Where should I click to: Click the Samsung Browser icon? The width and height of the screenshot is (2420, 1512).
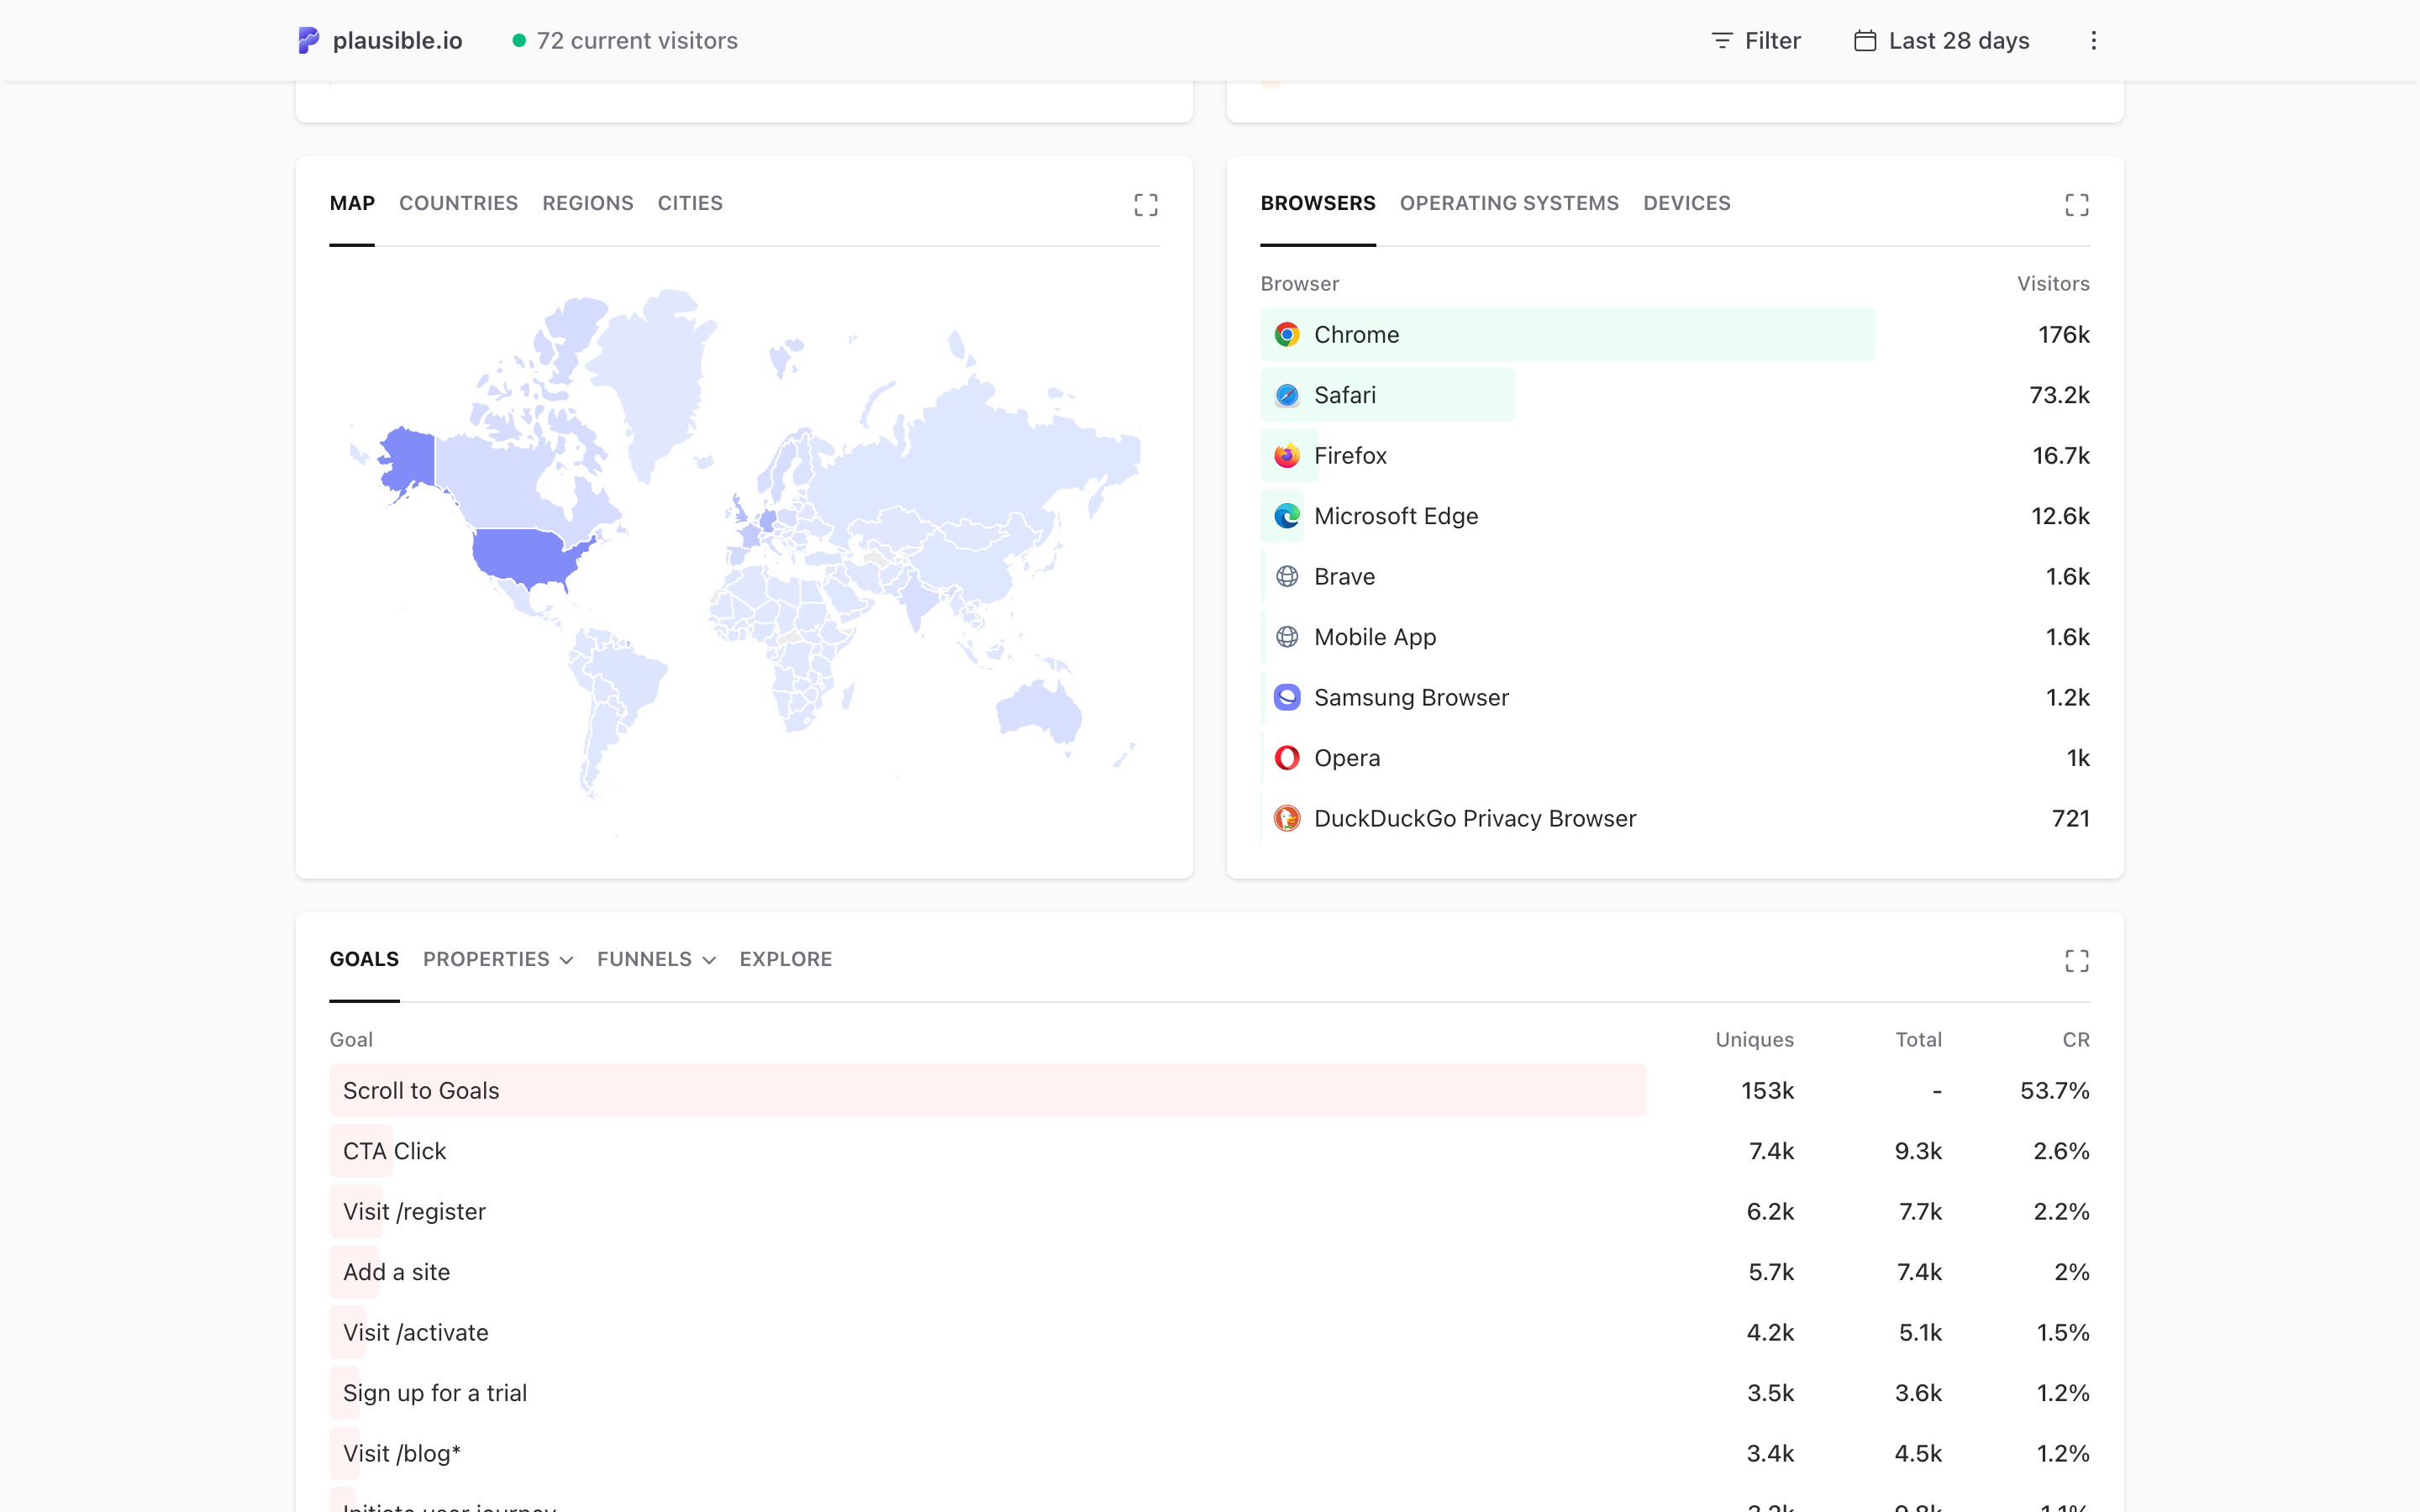1287,697
